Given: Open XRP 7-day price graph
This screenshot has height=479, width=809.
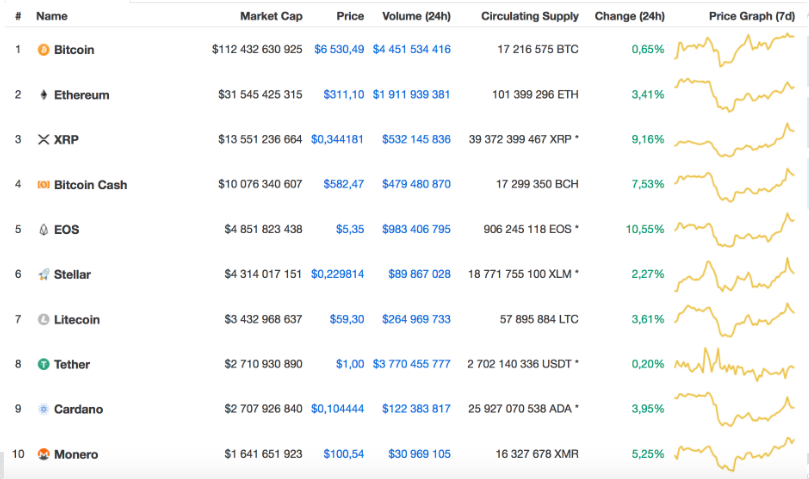Looking at the screenshot, I should point(735,140).
